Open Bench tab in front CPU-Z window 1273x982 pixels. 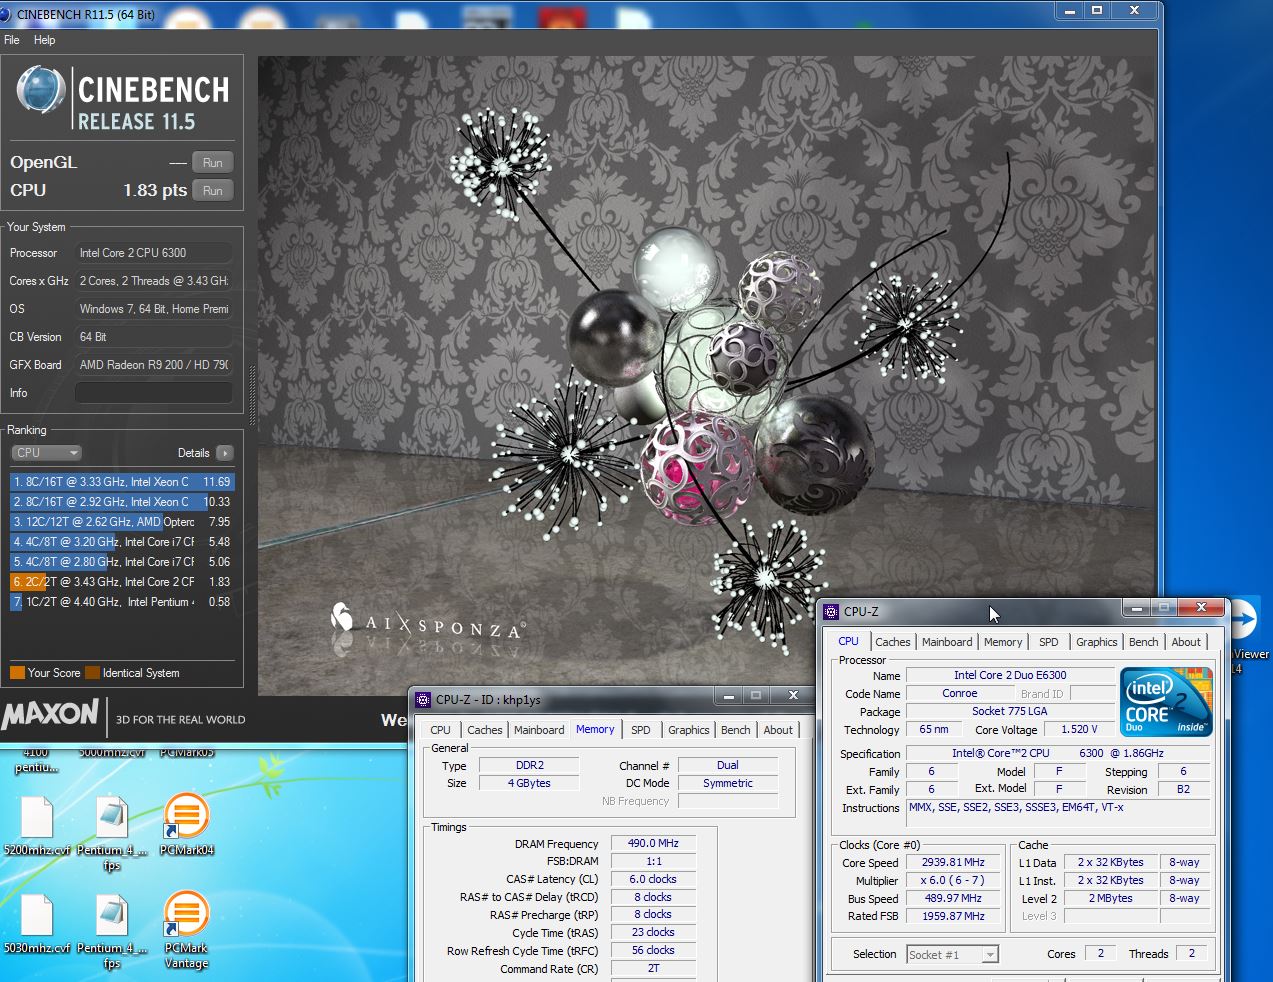[x=1144, y=642]
